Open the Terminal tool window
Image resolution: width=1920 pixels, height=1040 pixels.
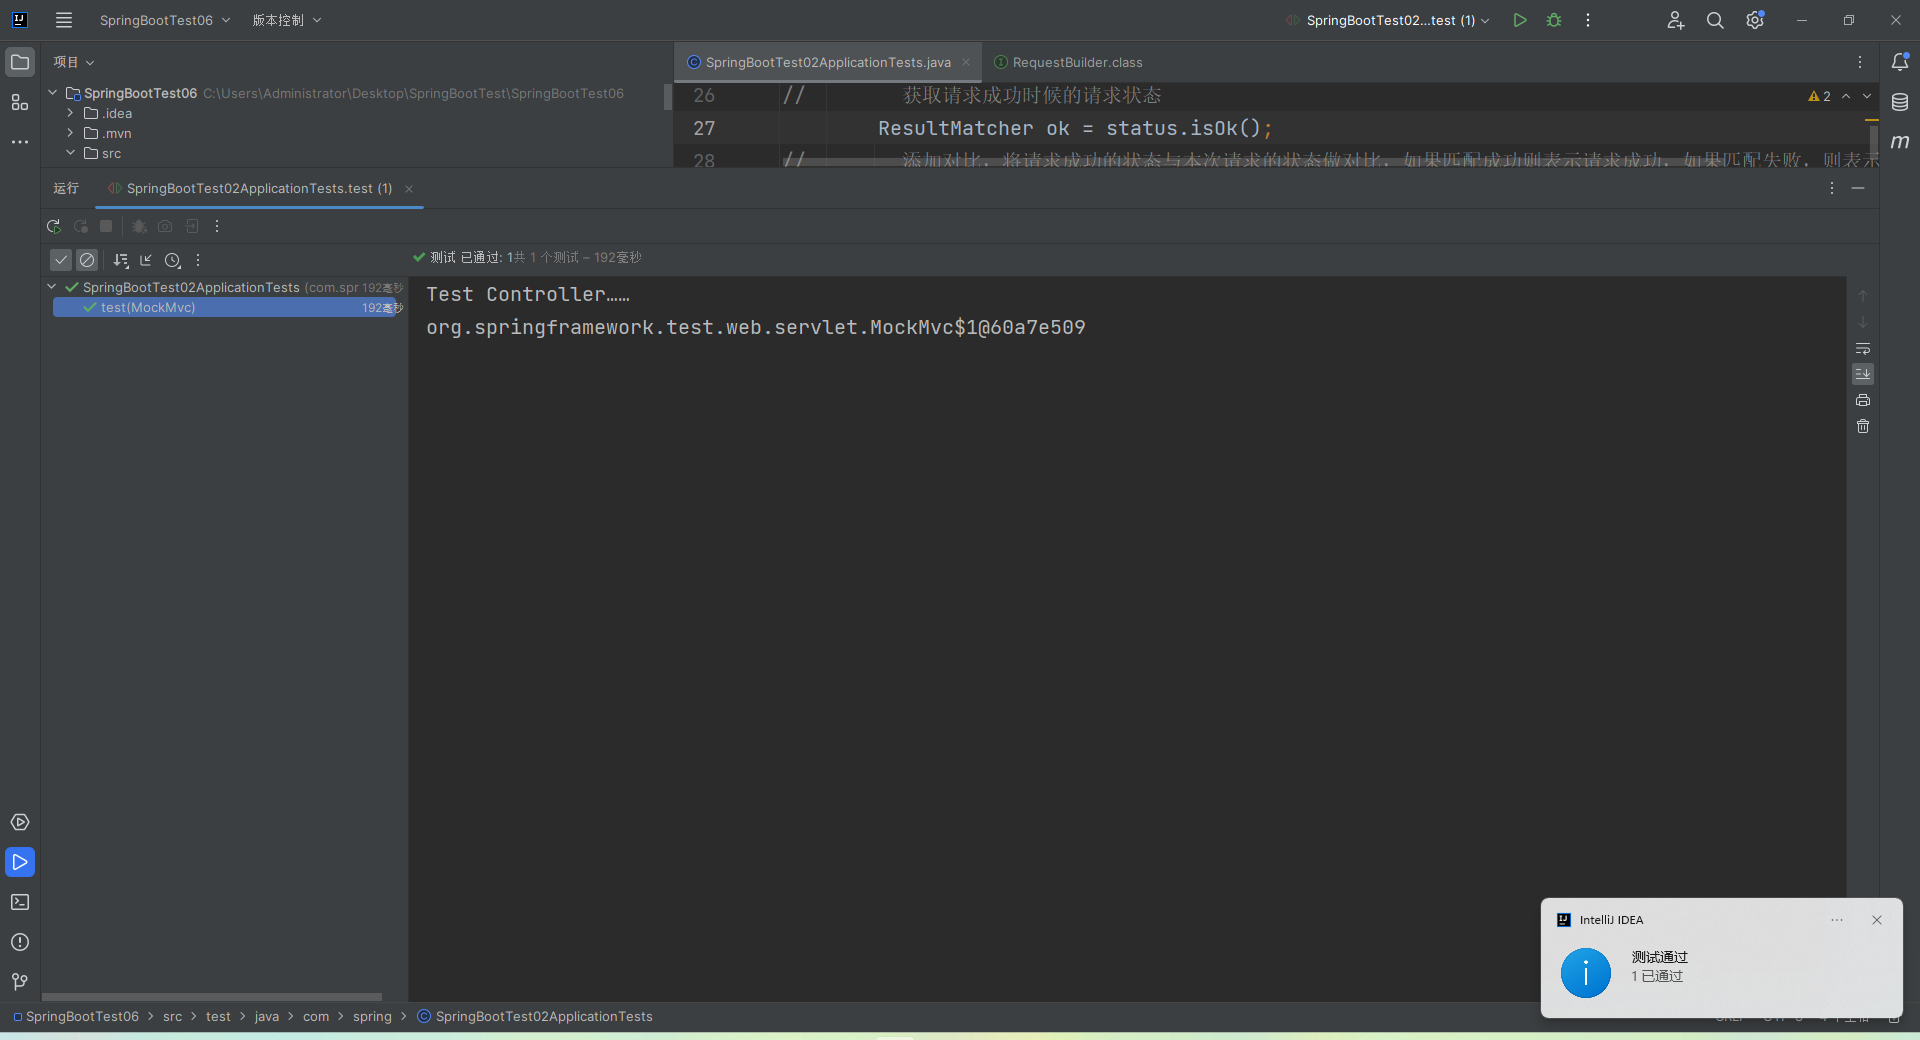[20, 902]
